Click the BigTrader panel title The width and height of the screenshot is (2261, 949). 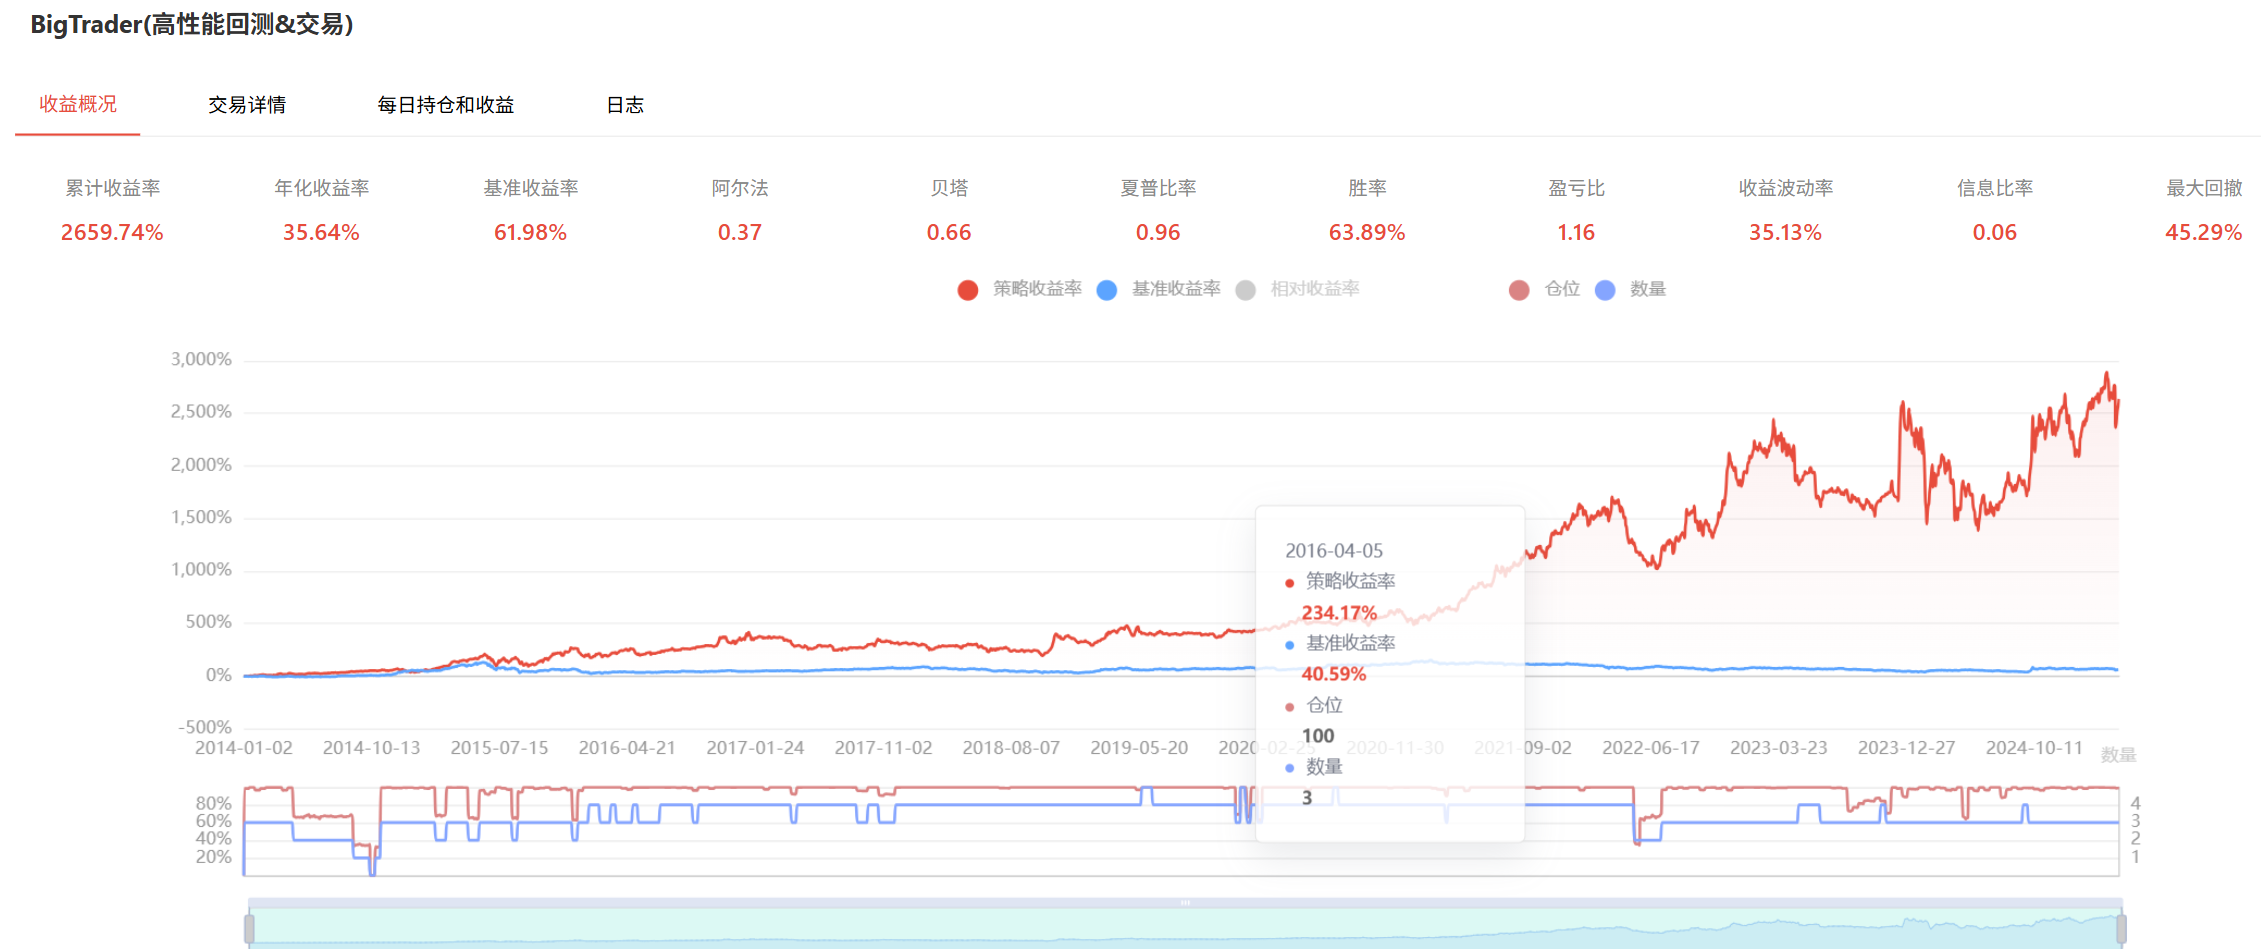192,25
